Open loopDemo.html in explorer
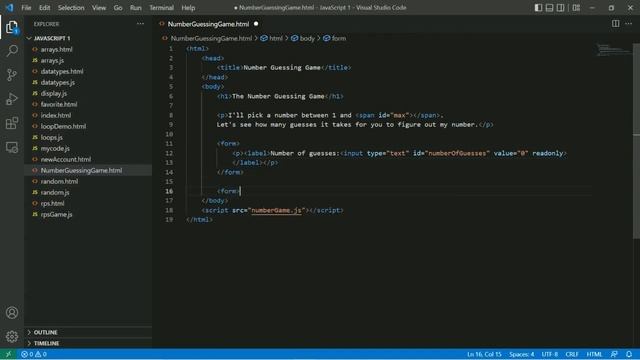640x360 pixels. [63, 127]
